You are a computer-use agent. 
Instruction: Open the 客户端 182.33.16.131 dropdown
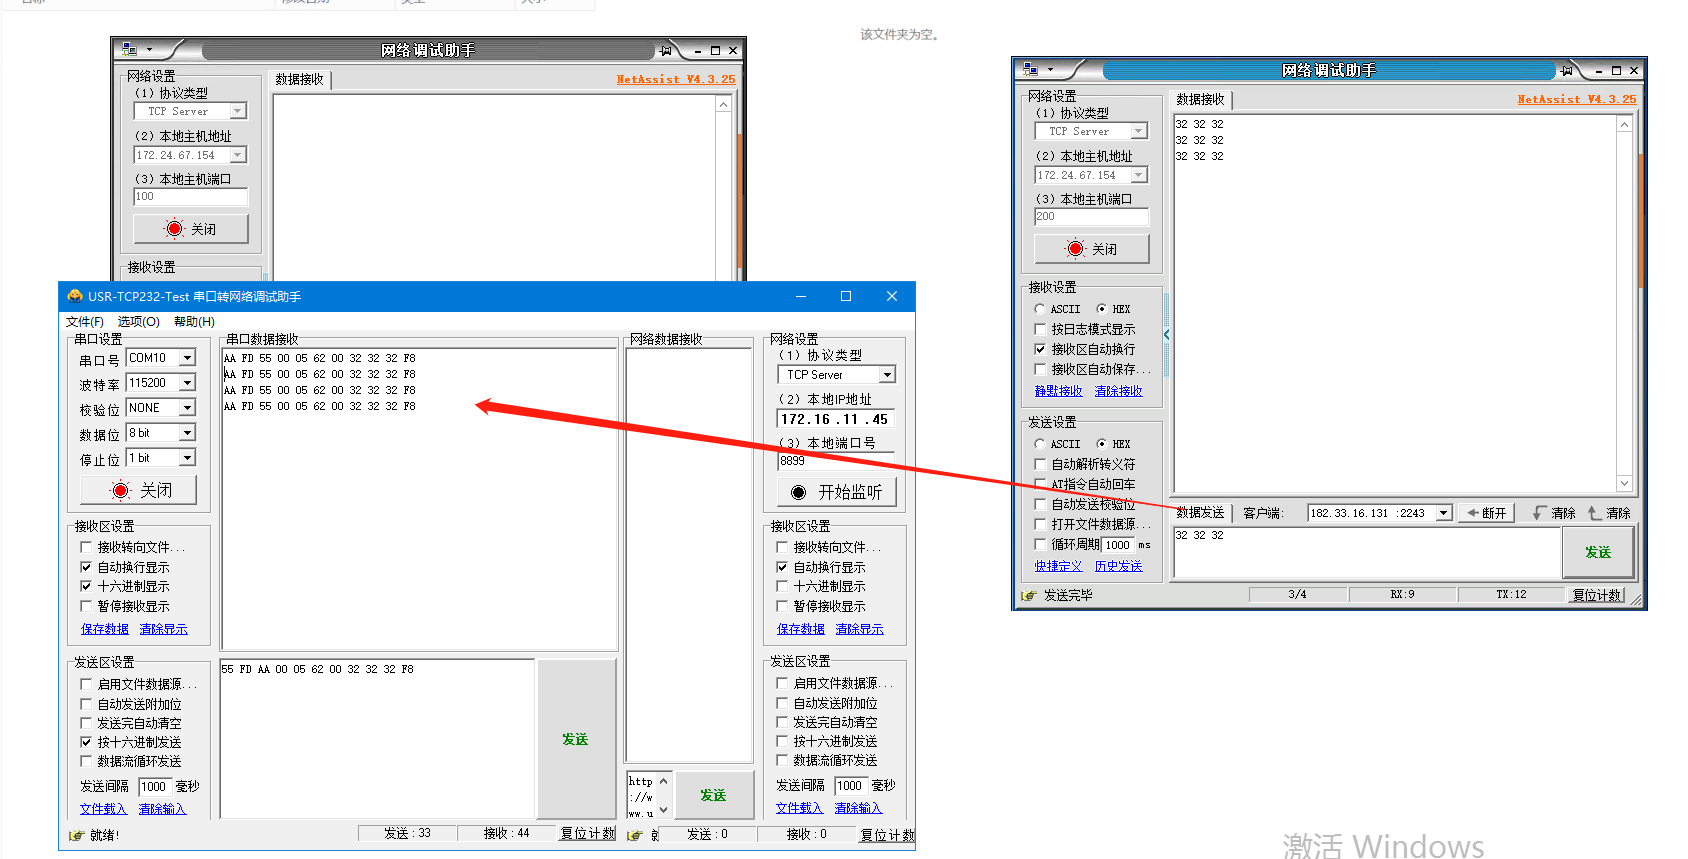click(1443, 513)
